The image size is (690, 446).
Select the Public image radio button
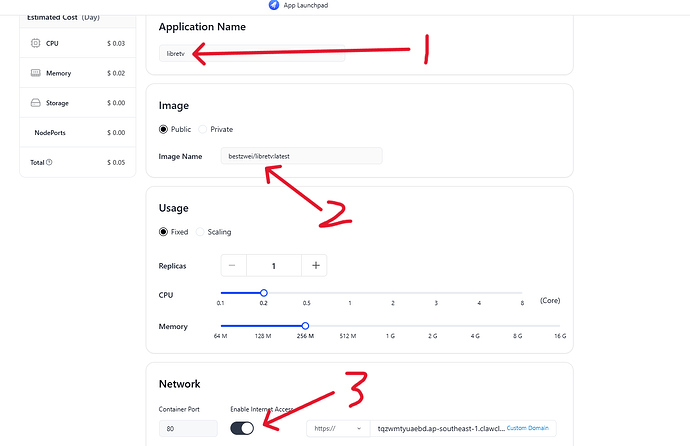click(163, 129)
